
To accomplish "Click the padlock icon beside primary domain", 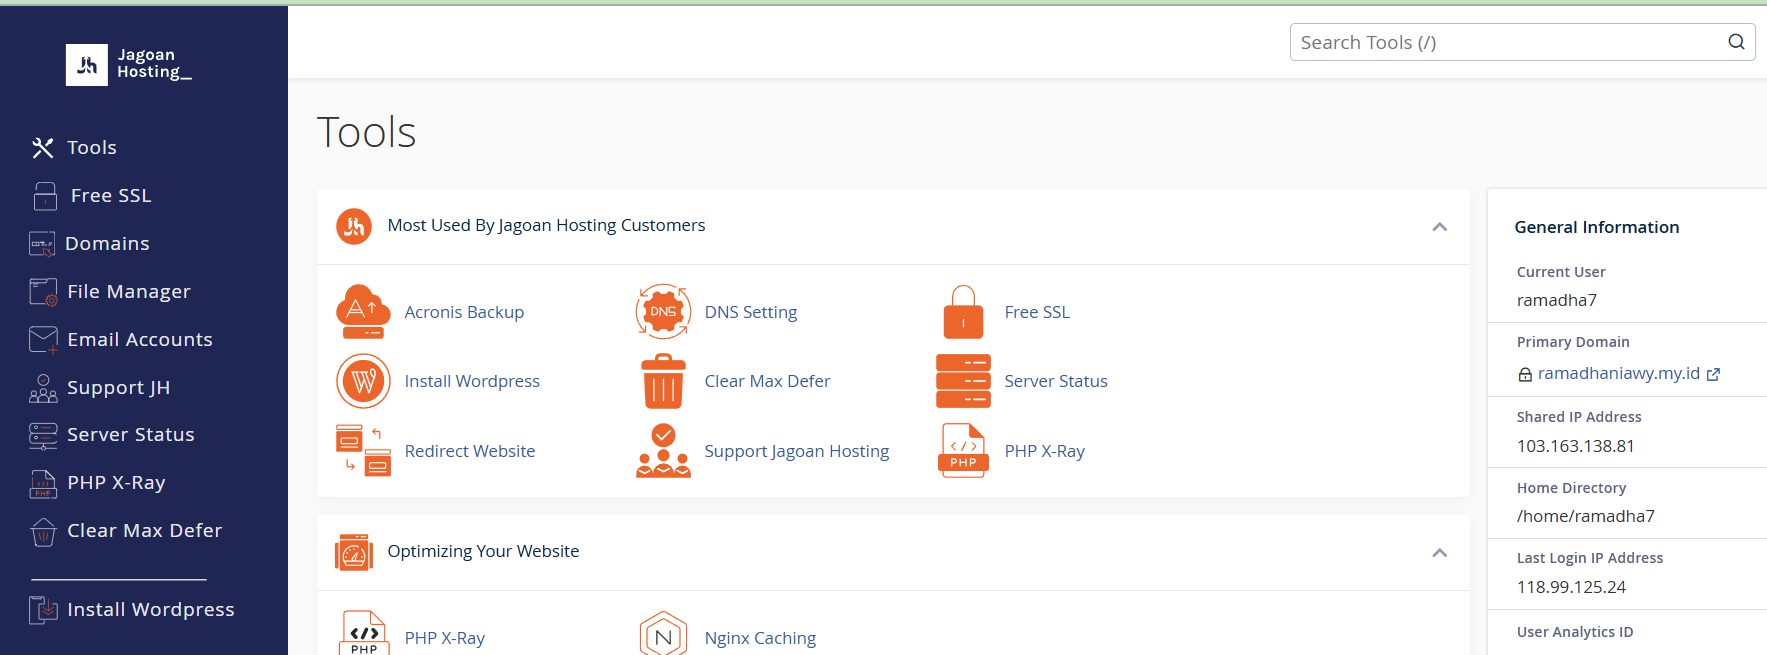I will 1525,375.
